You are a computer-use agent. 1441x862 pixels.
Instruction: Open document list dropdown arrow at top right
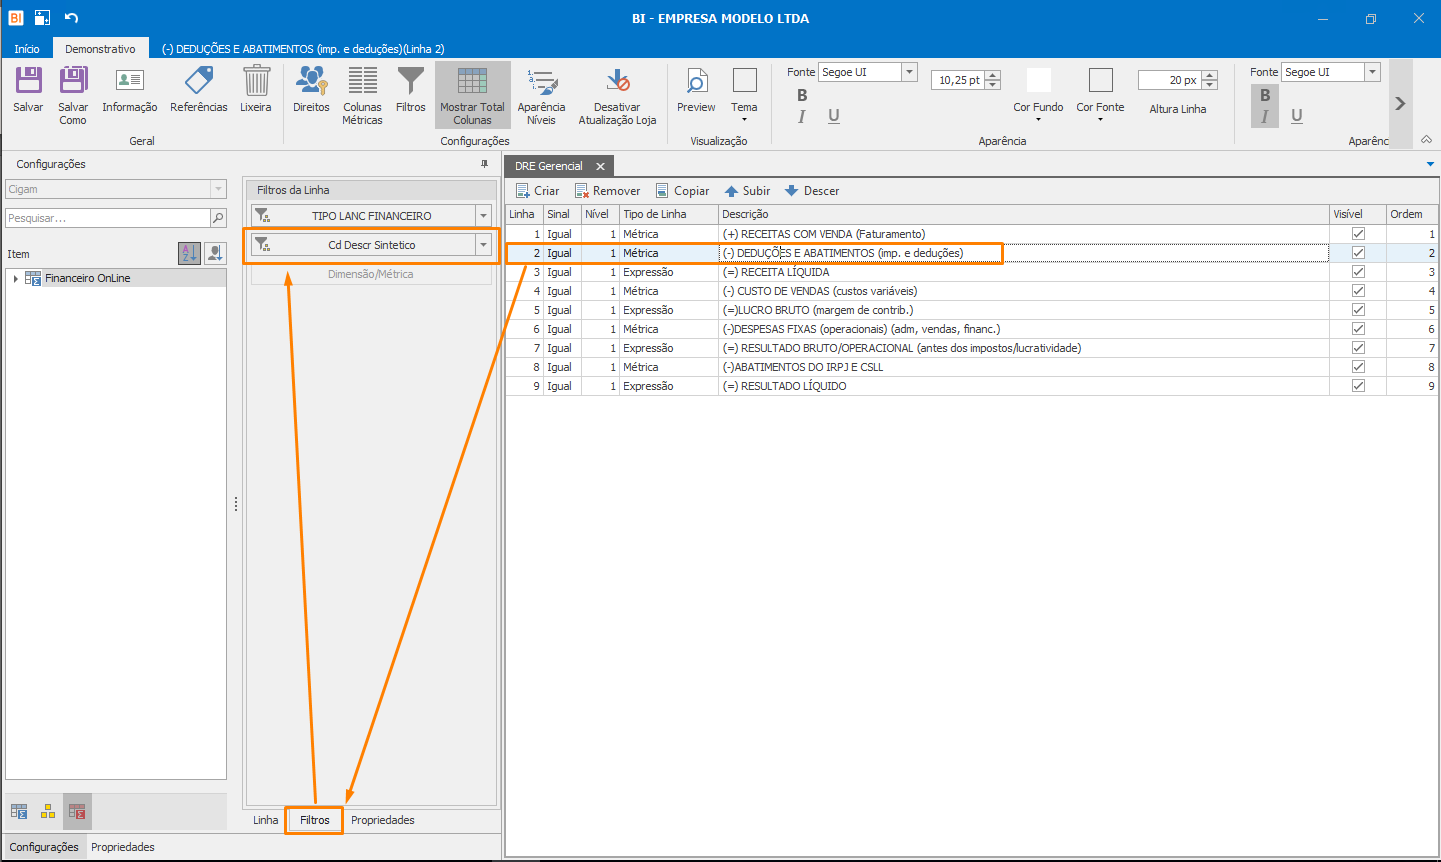1430,165
